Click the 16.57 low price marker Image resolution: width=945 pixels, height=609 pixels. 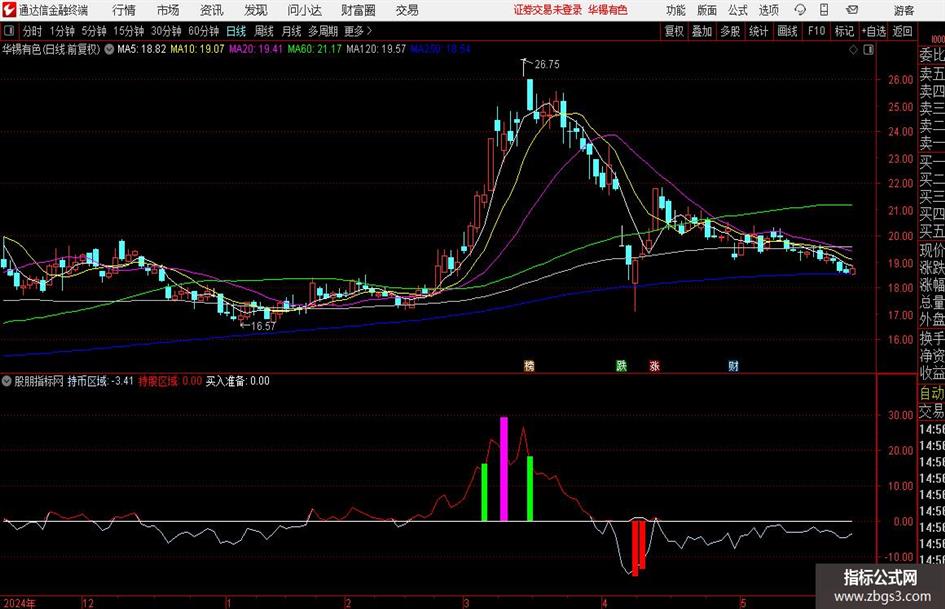click(263, 326)
